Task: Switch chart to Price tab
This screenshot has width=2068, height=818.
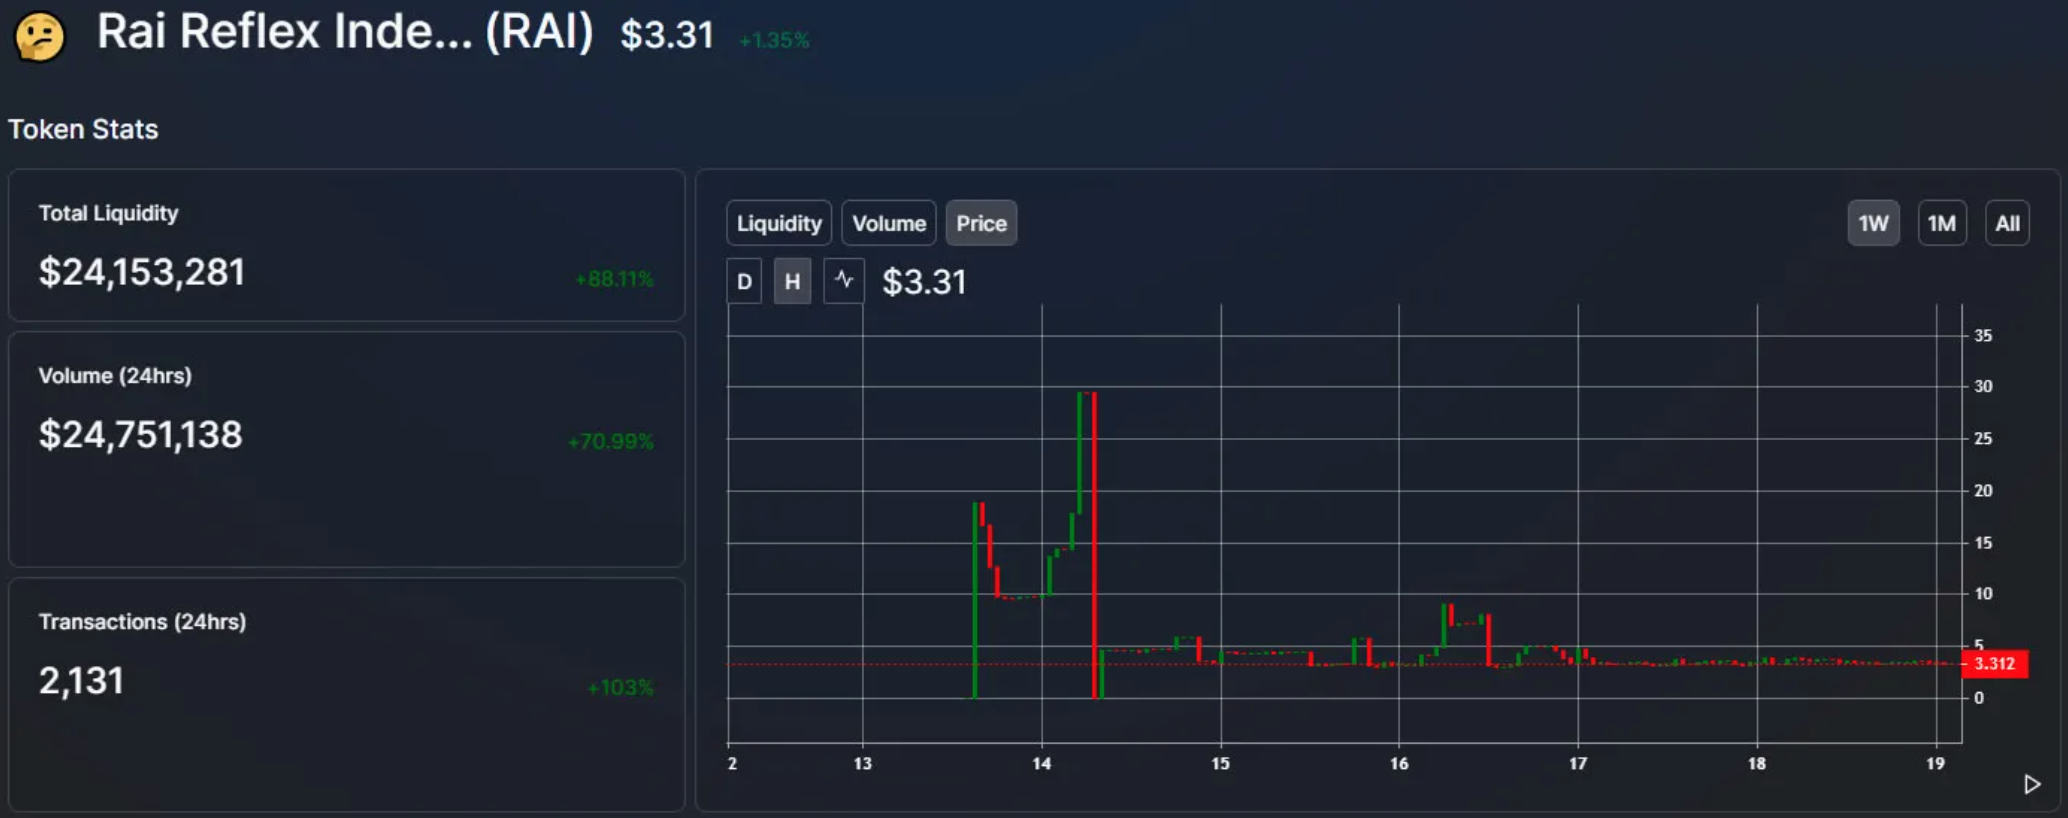Action: click(981, 223)
